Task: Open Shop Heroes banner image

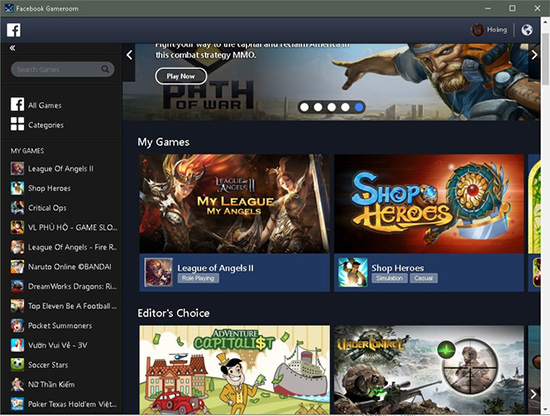Action: (429, 204)
